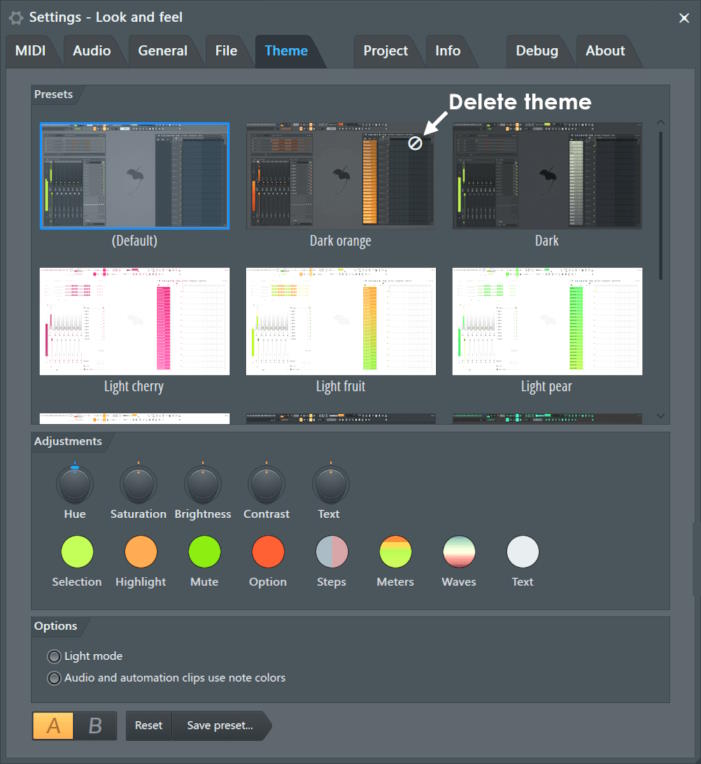Pick the Highlight color swatch
Viewport: 701px width, 764px height.
(x=141, y=552)
